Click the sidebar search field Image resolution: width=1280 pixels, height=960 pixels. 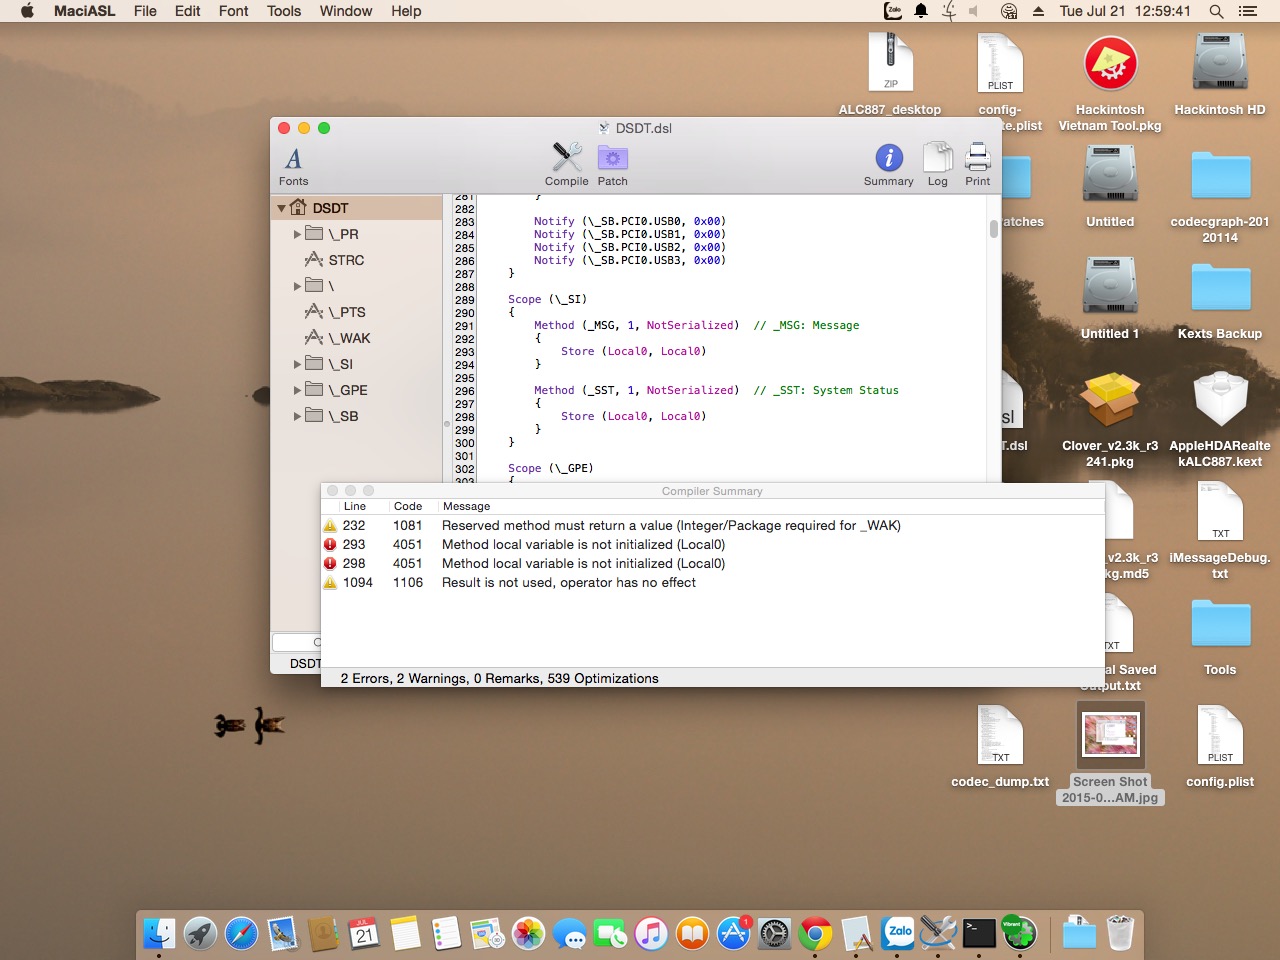[297, 642]
